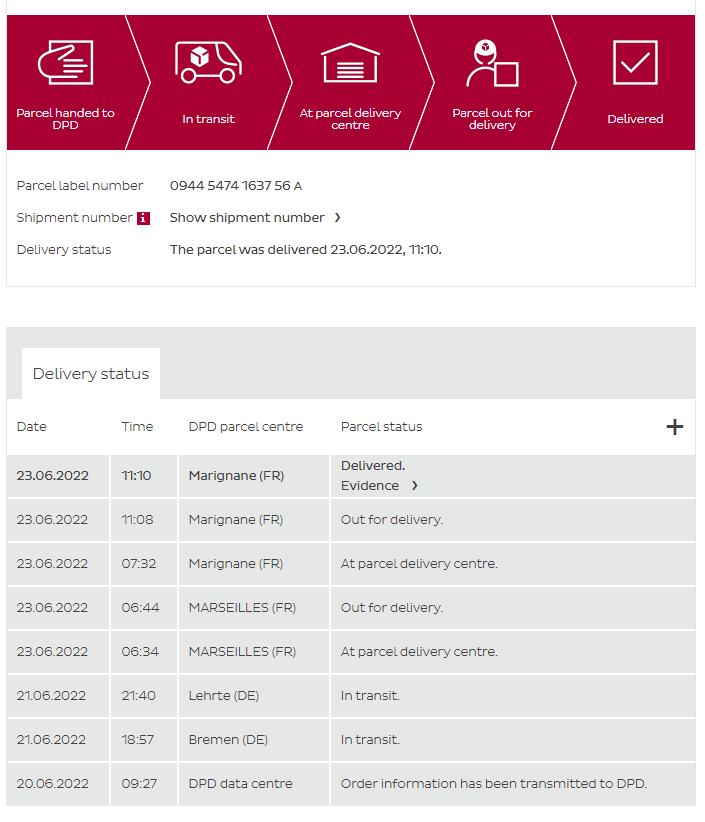
Task: Click the Delivered checkmark icon
Action: point(635,62)
